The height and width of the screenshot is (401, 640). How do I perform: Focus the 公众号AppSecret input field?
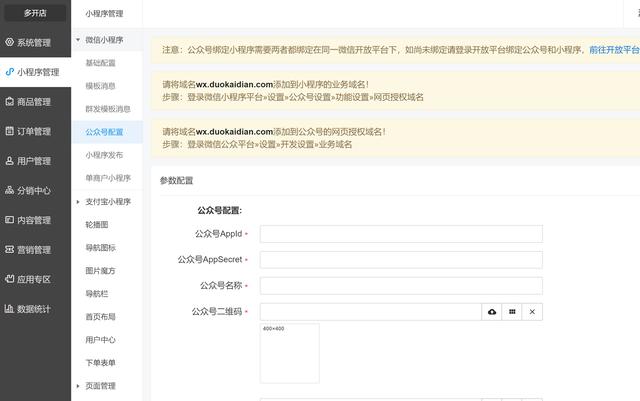pos(401,260)
